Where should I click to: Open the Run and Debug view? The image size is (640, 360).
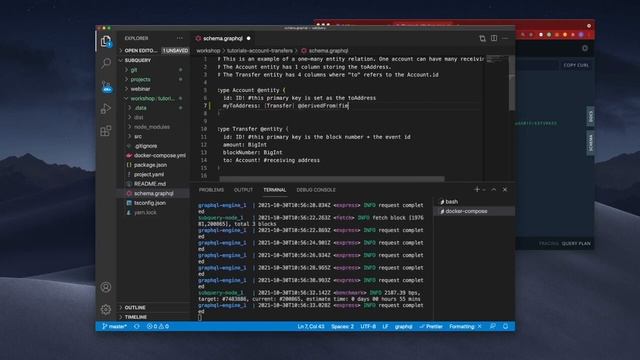click(x=106, y=109)
